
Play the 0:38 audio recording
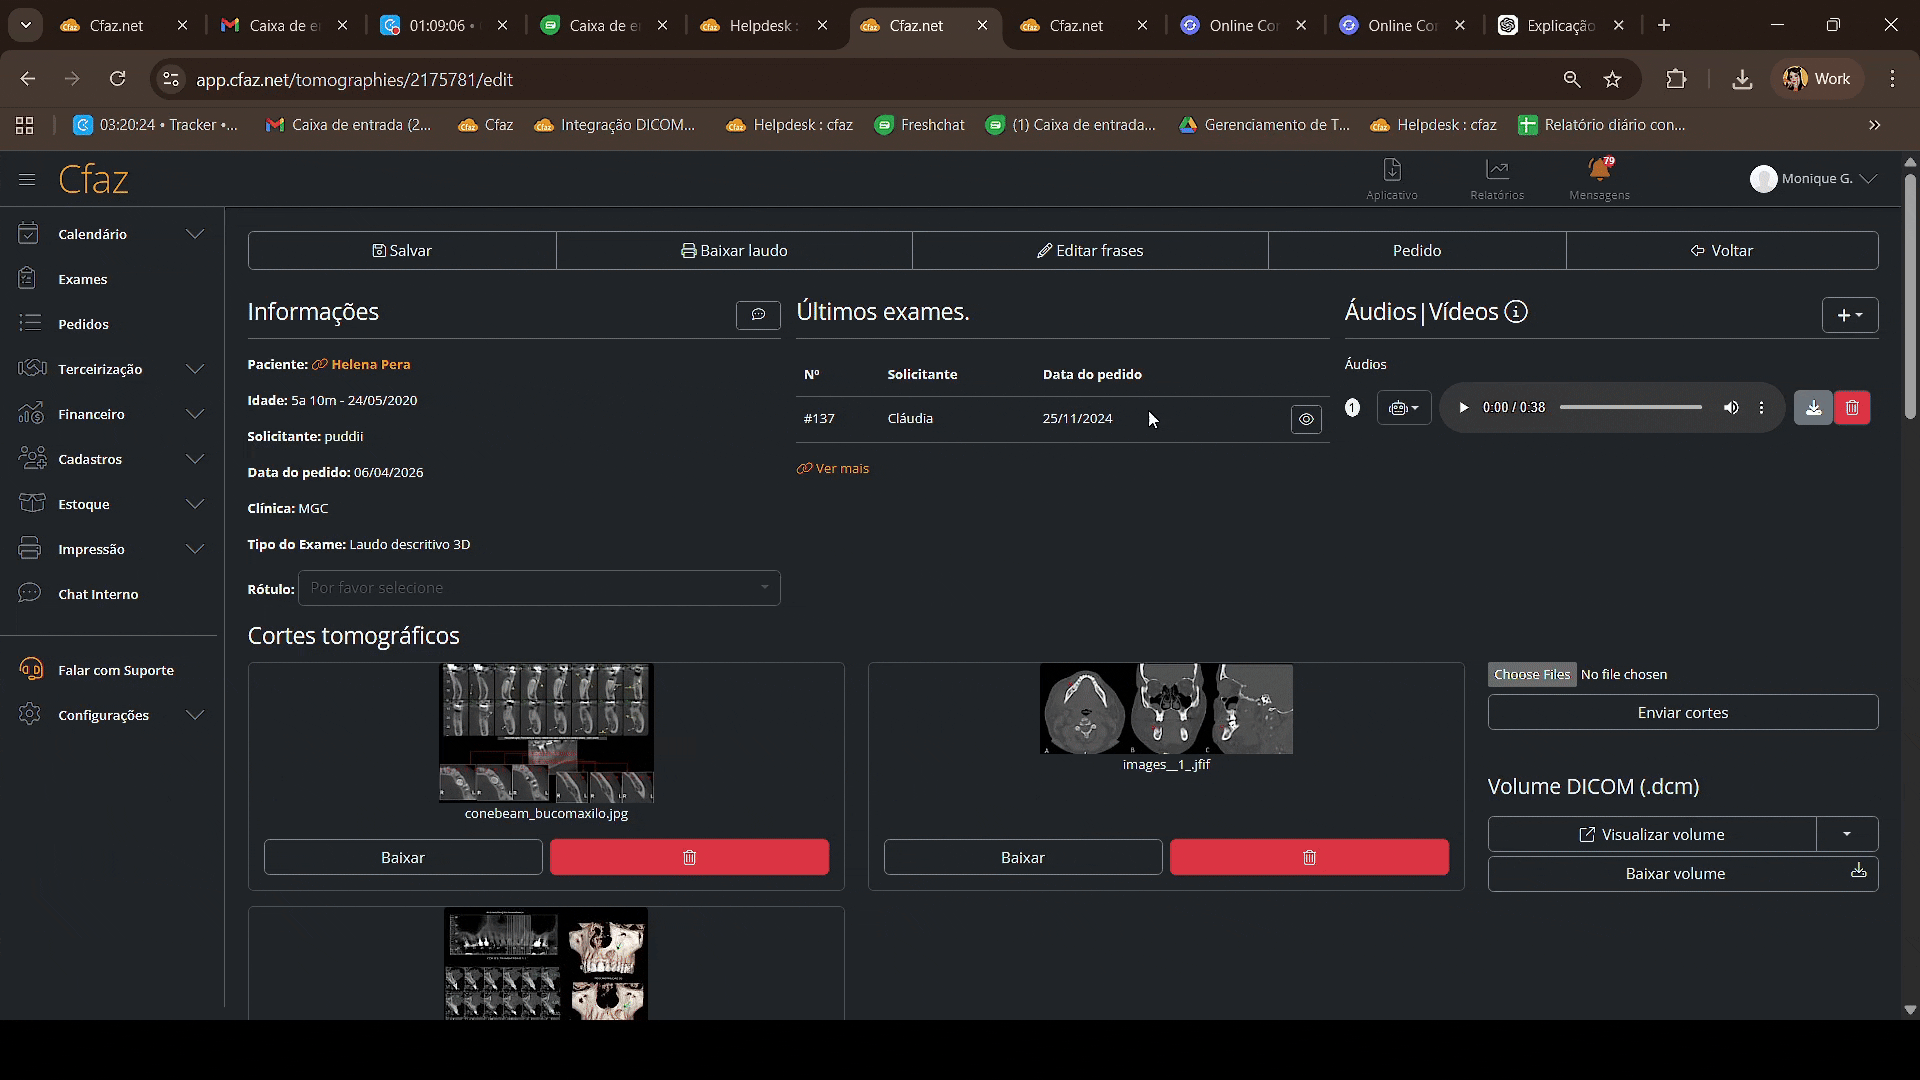coord(1463,408)
